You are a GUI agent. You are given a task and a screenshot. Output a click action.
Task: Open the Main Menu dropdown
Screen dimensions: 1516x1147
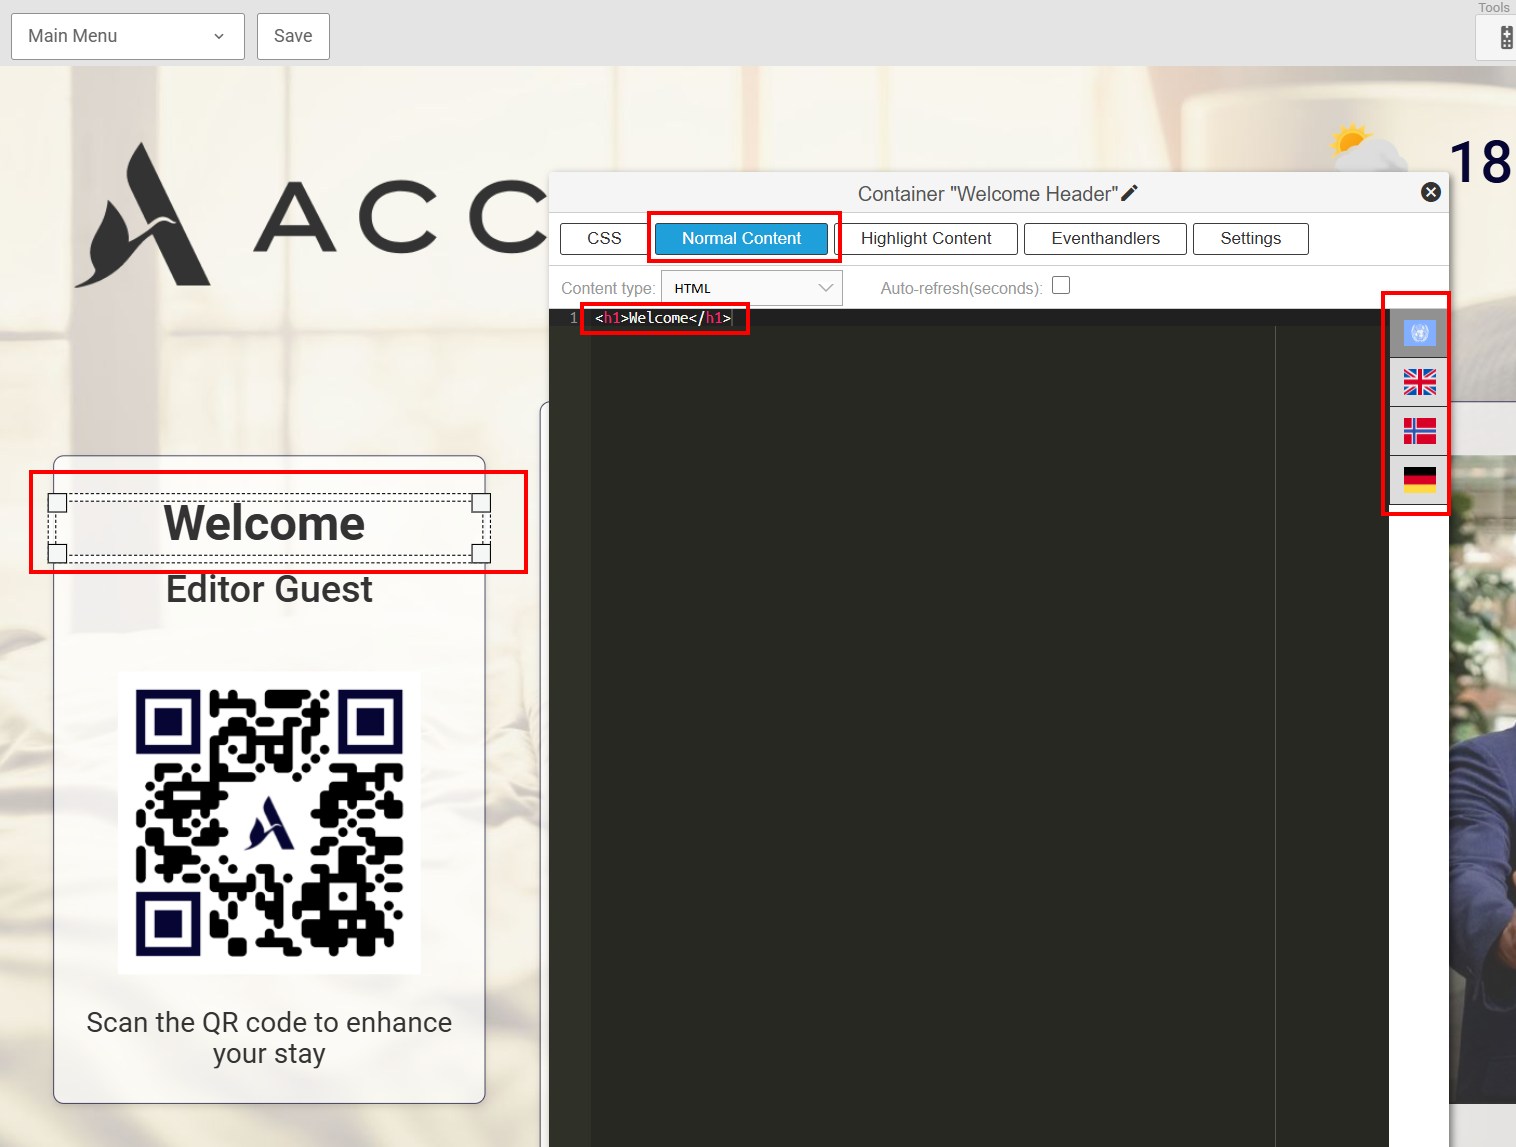[128, 36]
